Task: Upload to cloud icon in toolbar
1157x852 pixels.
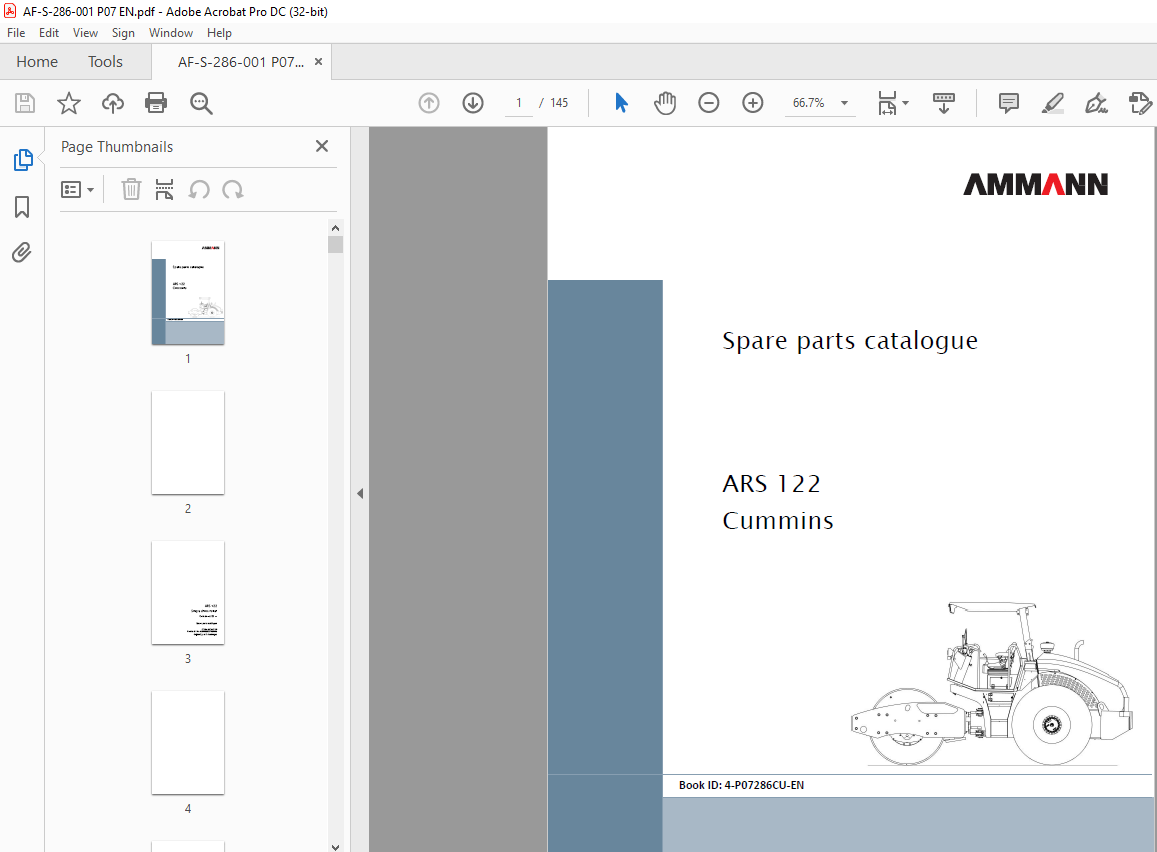Action: (x=113, y=103)
